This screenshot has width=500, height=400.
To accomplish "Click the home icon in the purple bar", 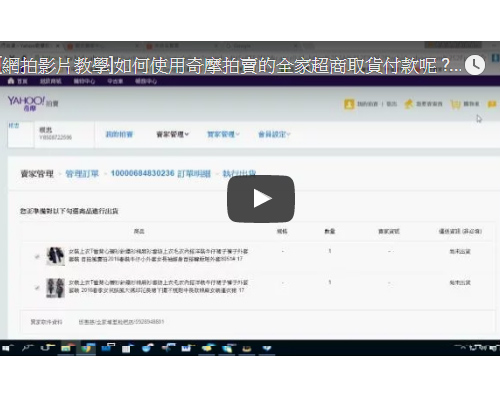I will (11, 81).
